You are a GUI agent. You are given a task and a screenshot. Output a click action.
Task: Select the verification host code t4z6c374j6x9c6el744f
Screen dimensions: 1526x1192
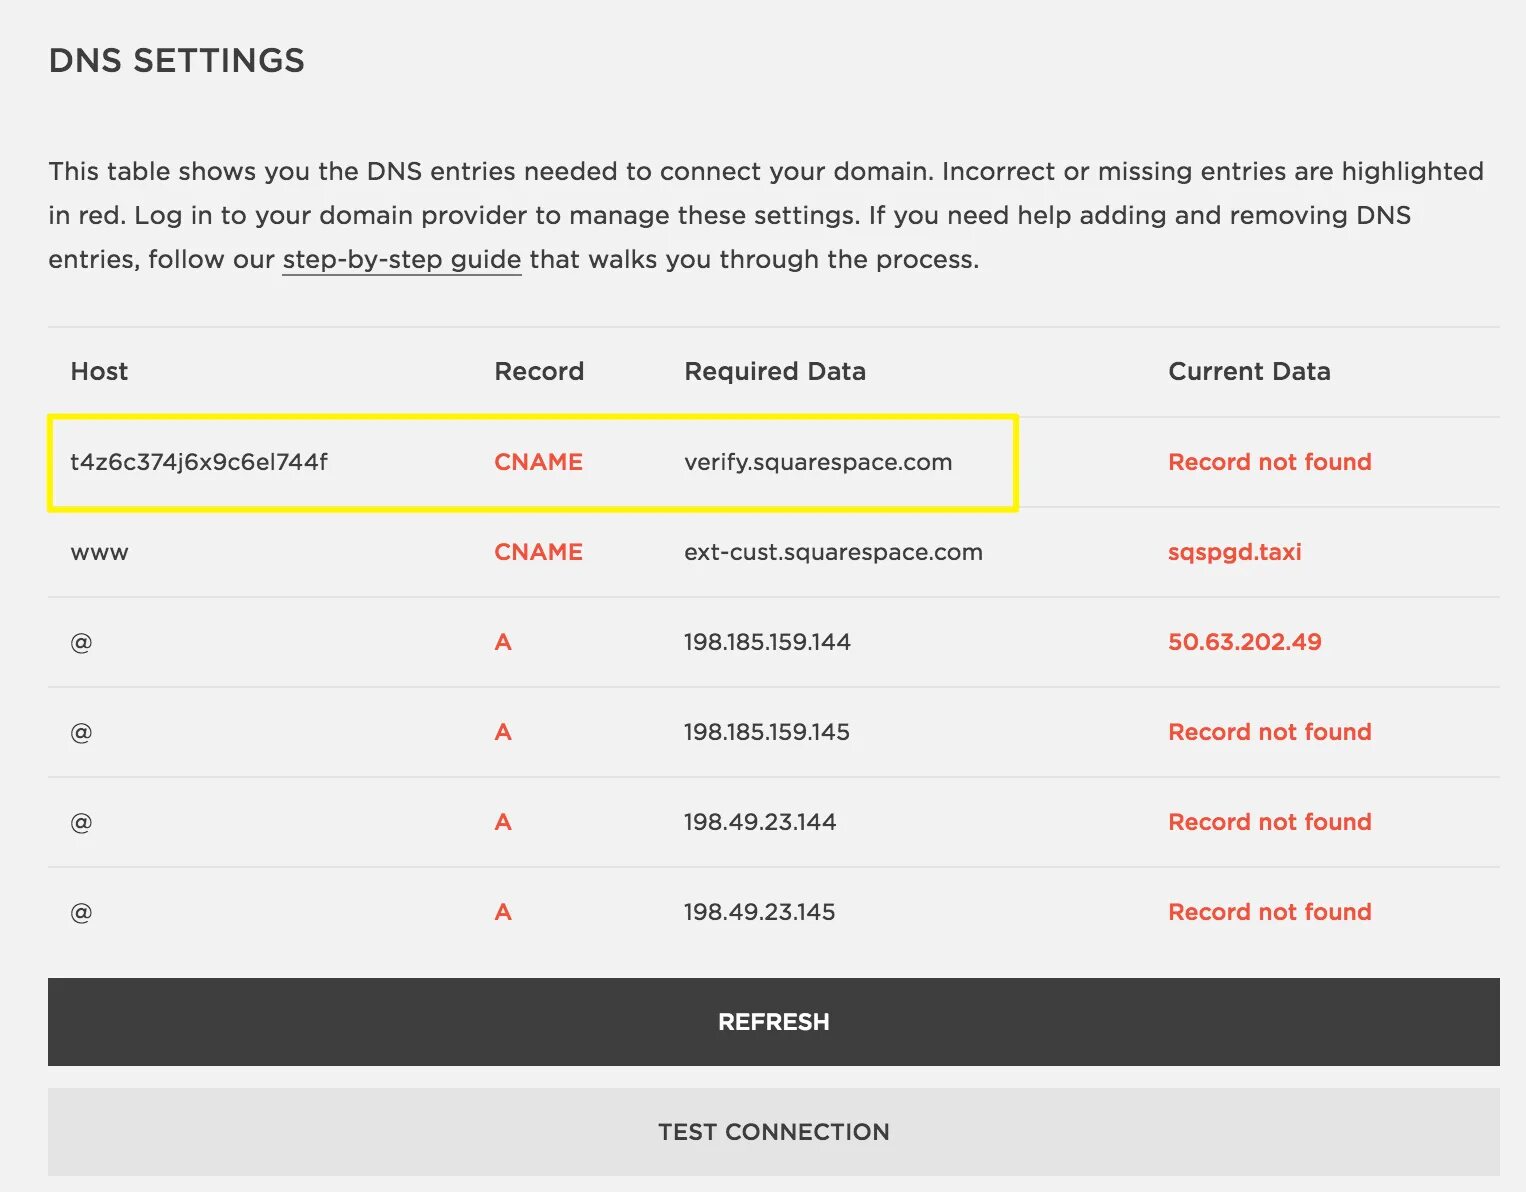[x=199, y=462]
